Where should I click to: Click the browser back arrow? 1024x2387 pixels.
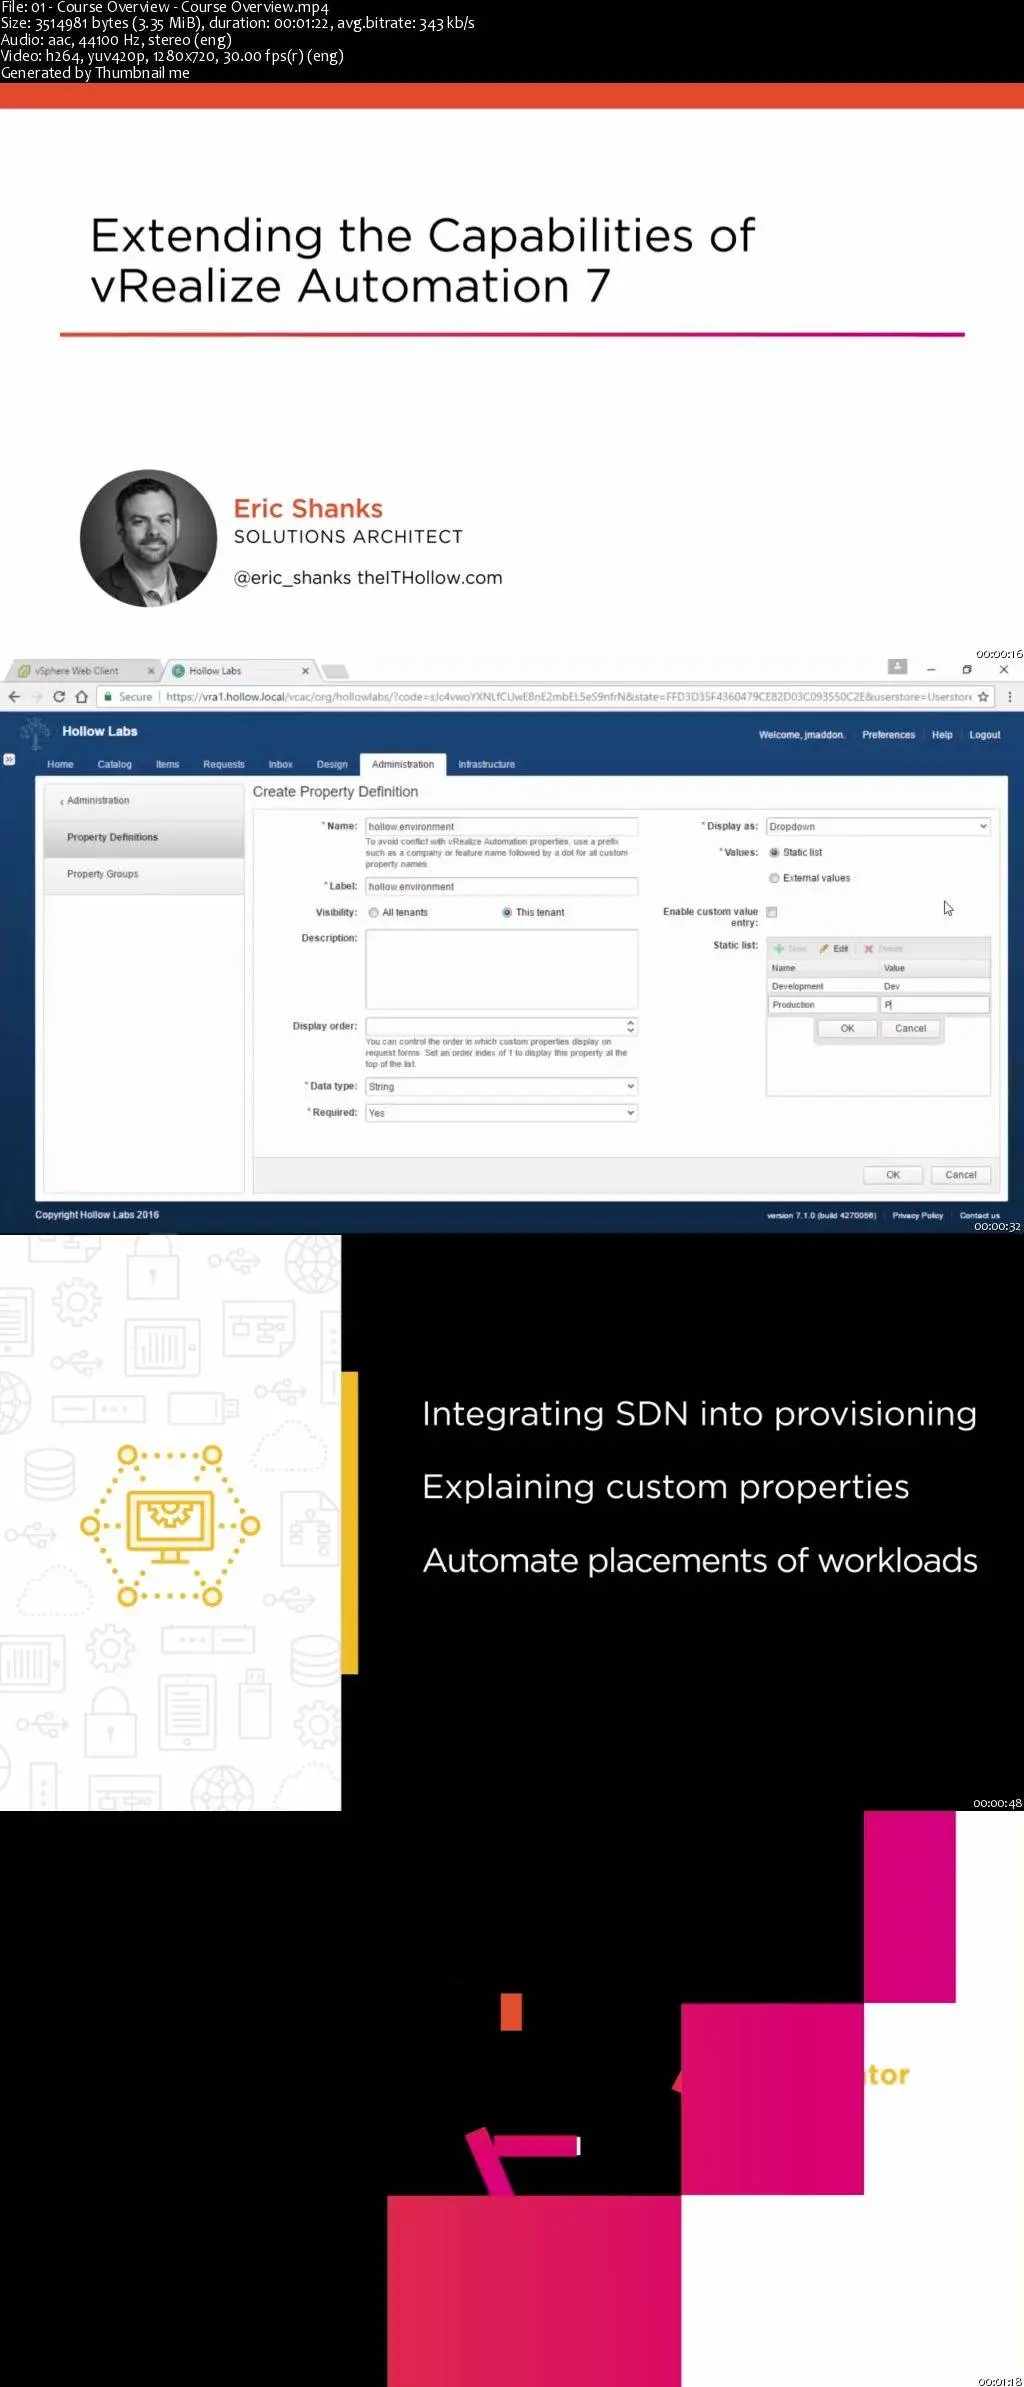(x=14, y=697)
